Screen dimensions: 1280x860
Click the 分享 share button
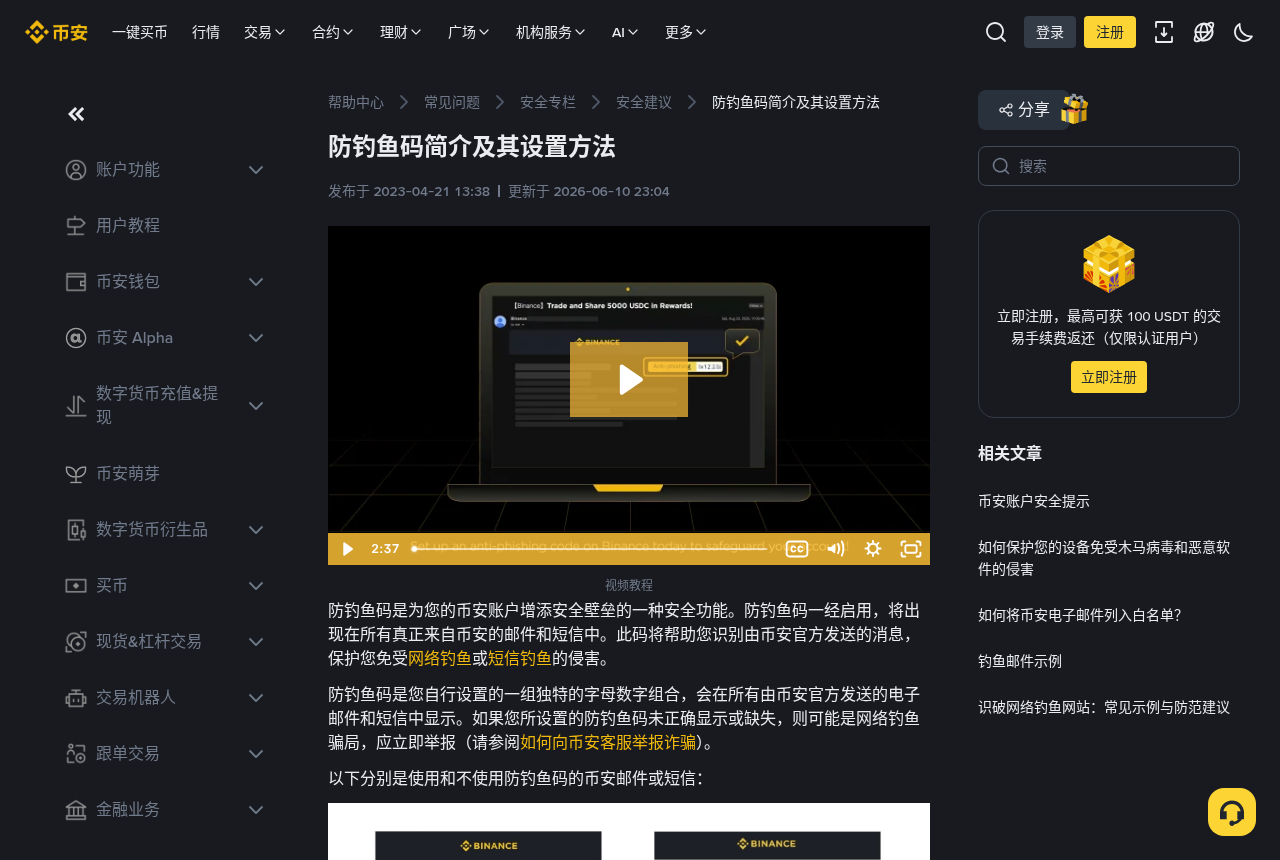1024,110
